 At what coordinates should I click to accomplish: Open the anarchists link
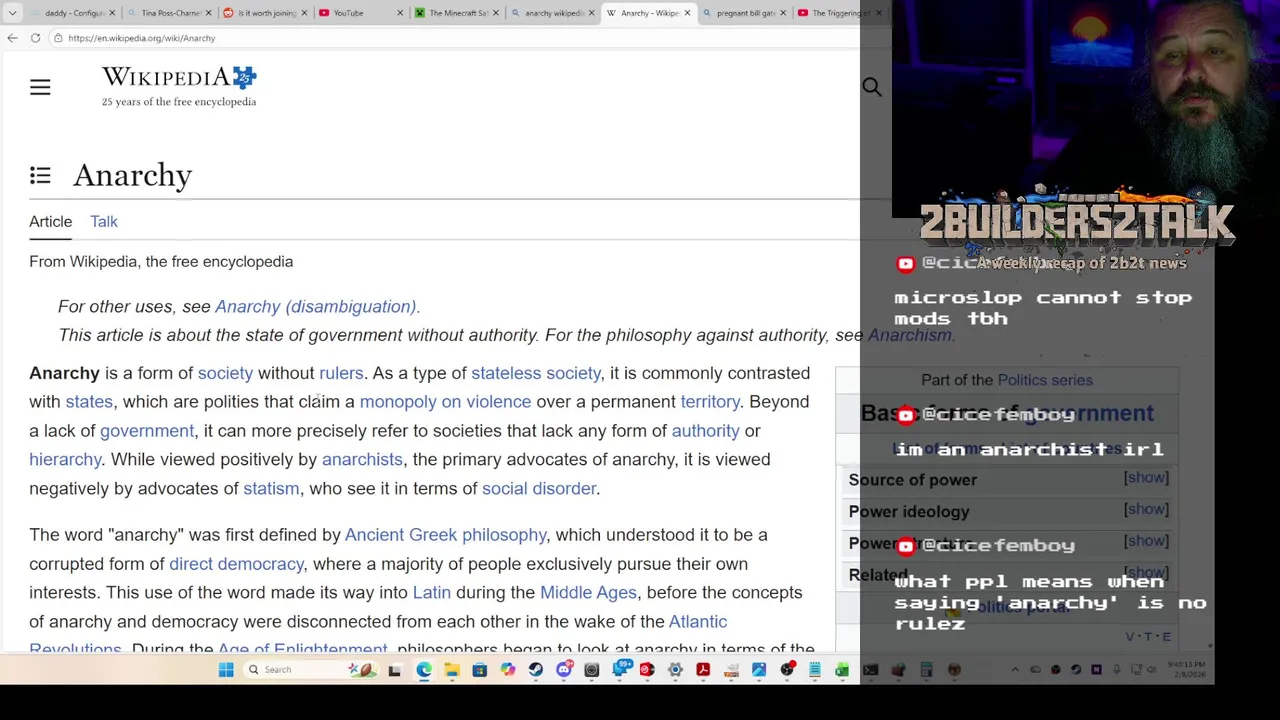tap(362, 460)
